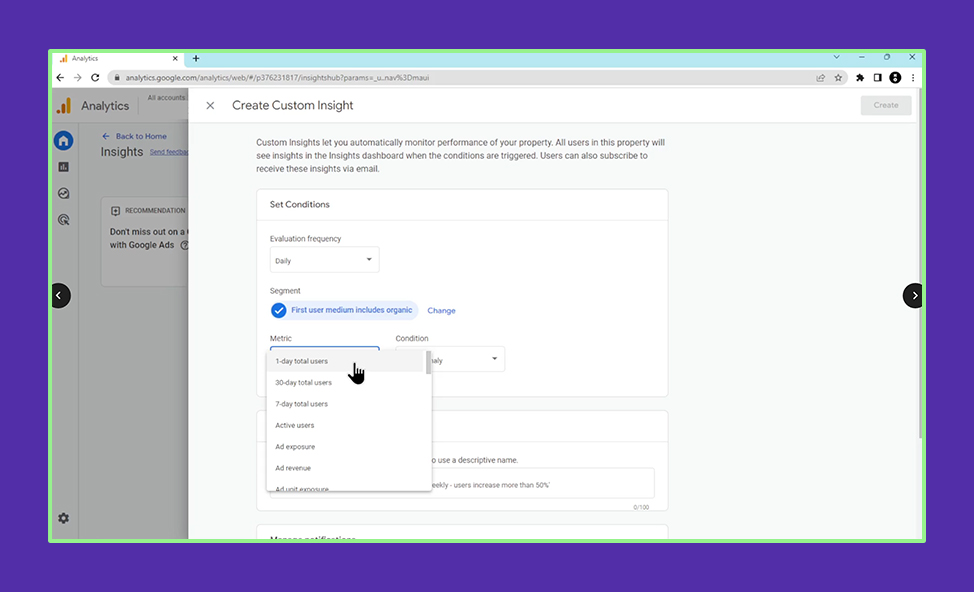This screenshot has height=592, width=974.
Task: Close the Create Custom Insight panel
Action: pyautogui.click(x=210, y=105)
